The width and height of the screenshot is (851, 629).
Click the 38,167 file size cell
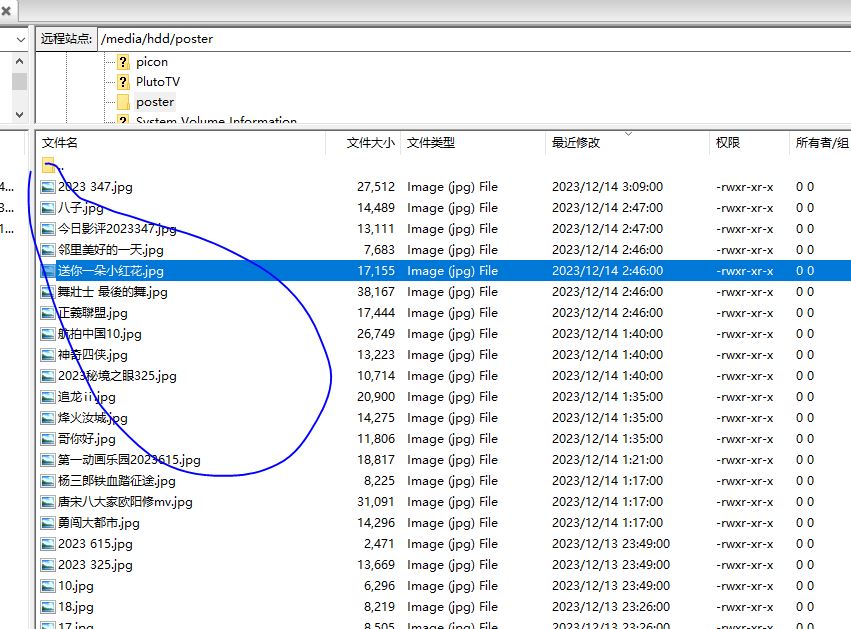tap(376, 292)
